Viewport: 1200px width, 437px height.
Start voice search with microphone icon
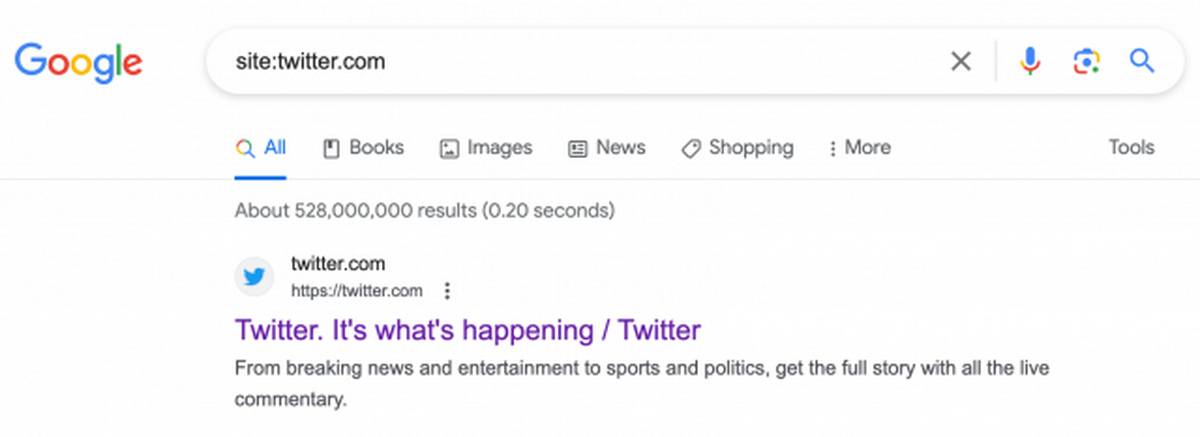[x=1030, y=62]
